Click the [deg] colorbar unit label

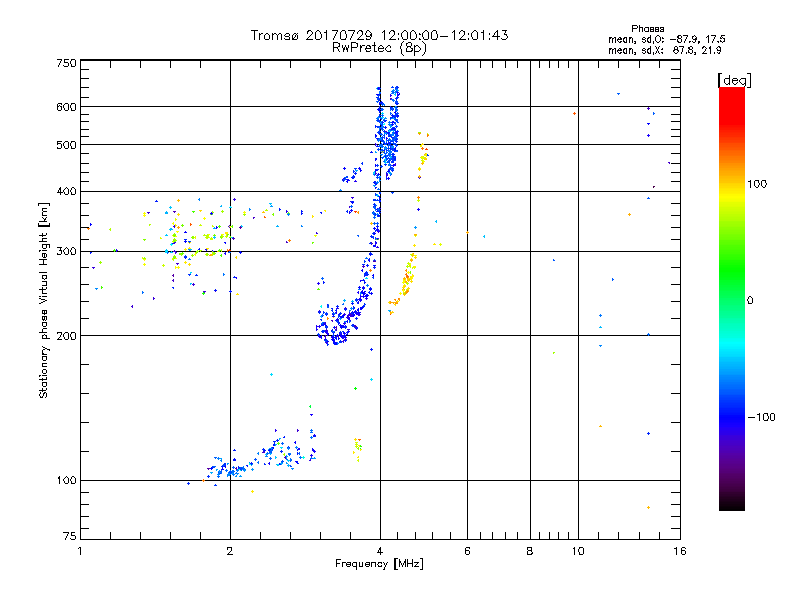[x=734, y=79]
